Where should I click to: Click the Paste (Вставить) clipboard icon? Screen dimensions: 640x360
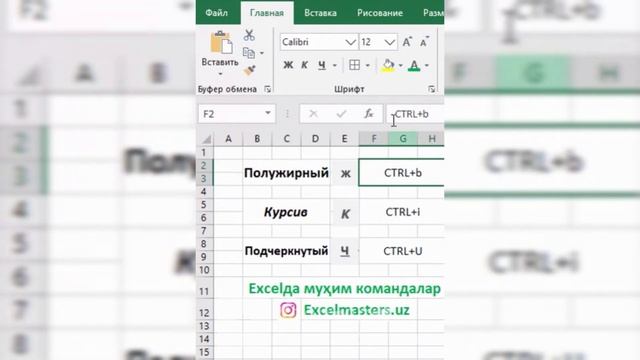click(x=221, y=42)
